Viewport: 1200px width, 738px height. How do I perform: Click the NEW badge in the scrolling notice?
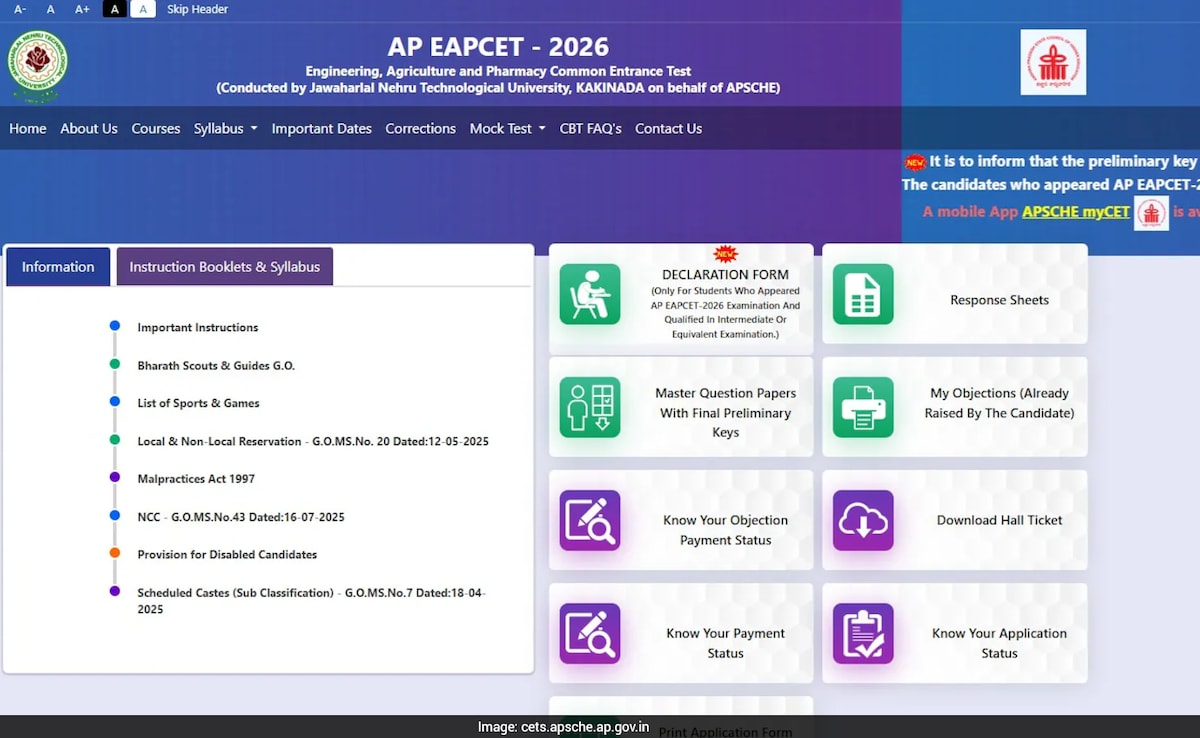pos(915,162)
